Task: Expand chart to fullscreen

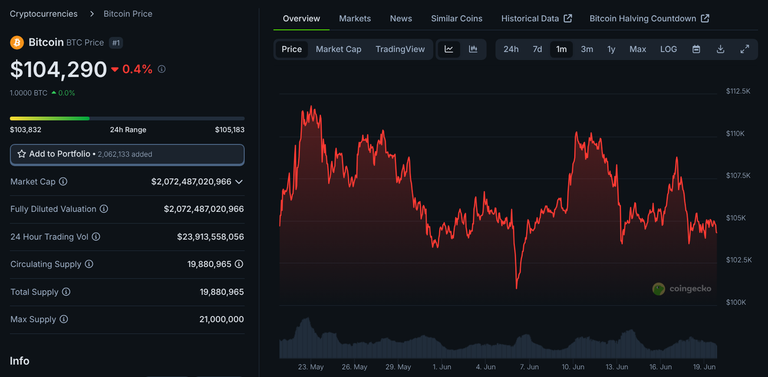Action: coord(744,49)
